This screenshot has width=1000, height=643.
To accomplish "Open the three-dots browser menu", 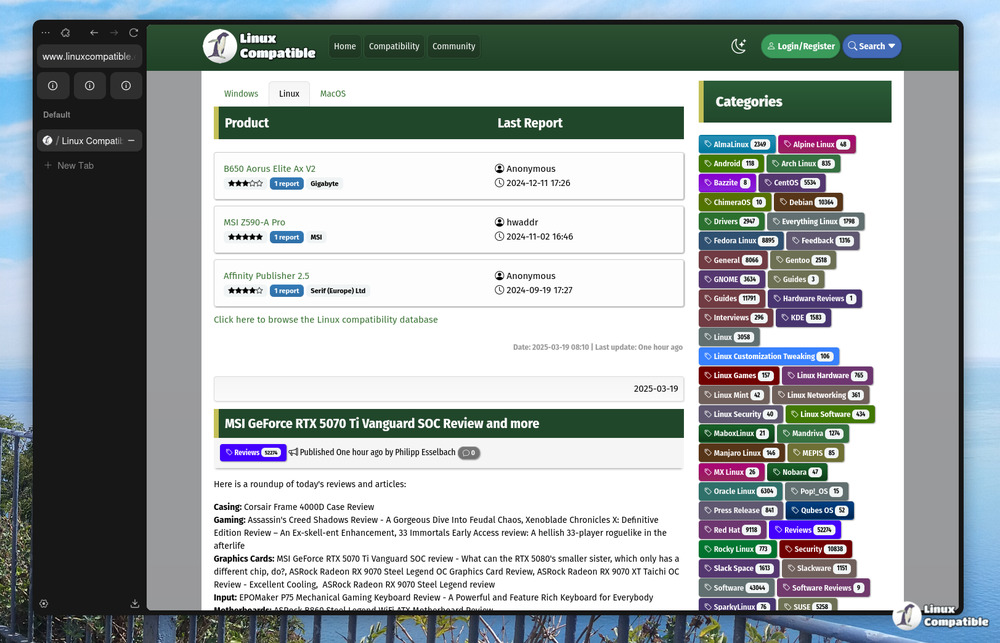I will point(46,33).
